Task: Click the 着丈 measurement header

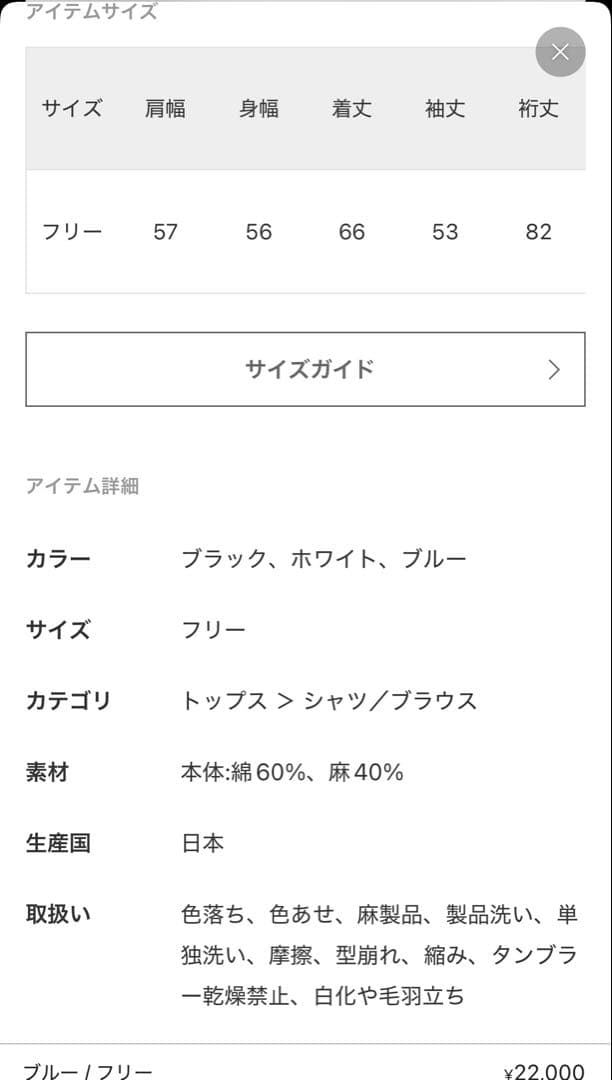Action: point(351,110)
